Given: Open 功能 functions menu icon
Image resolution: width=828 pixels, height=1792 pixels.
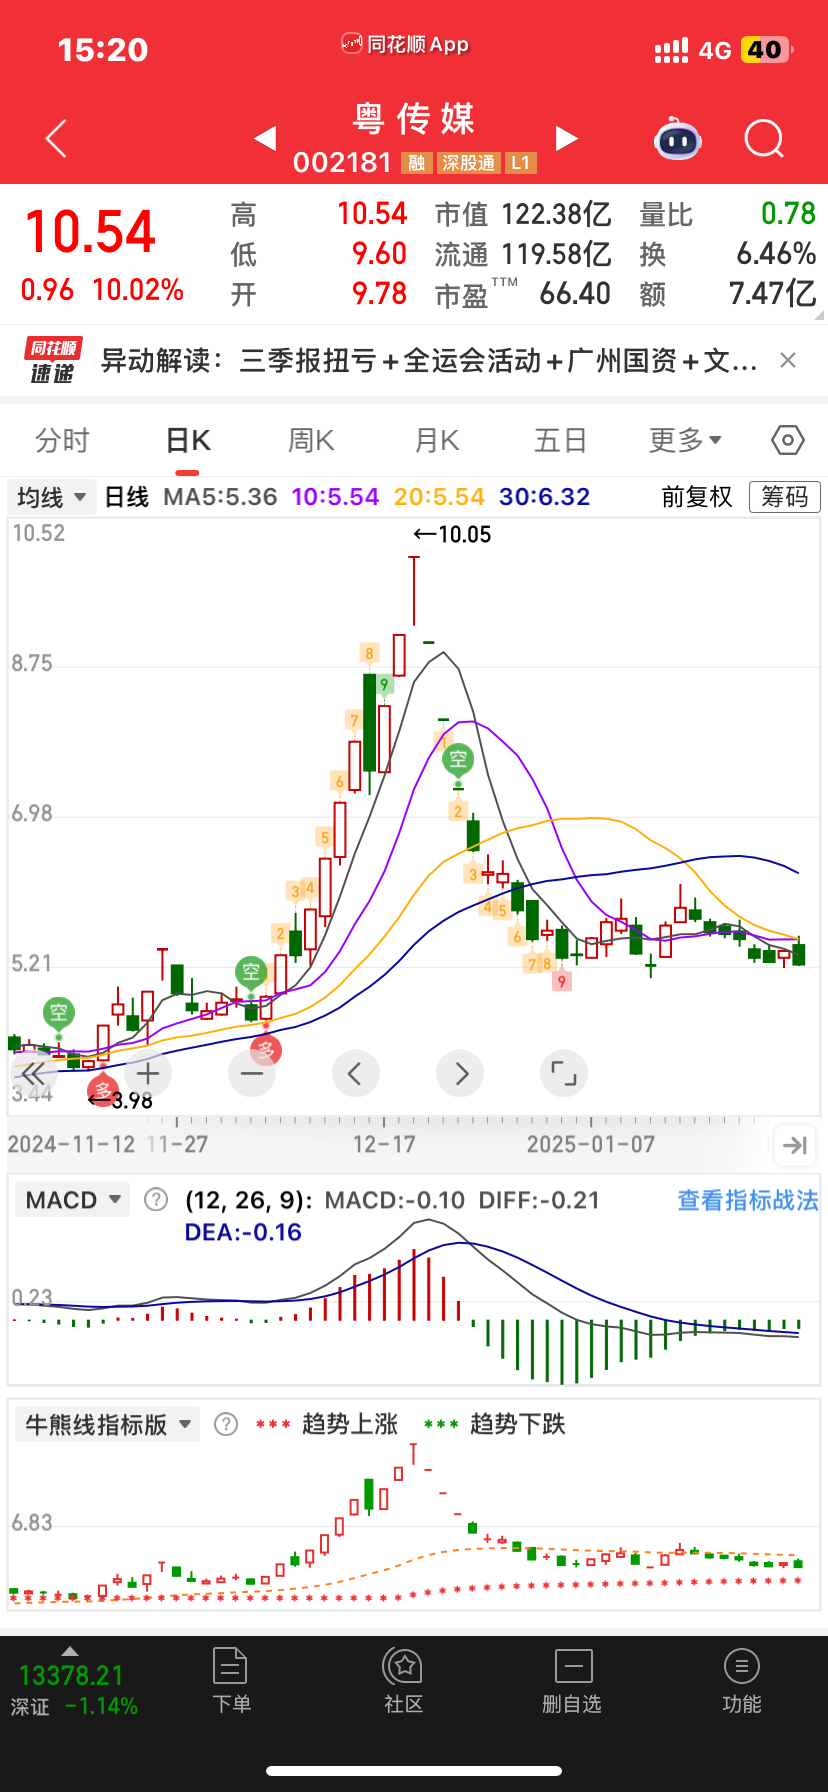Looking at the screenshot, I should coord(742,1679).
